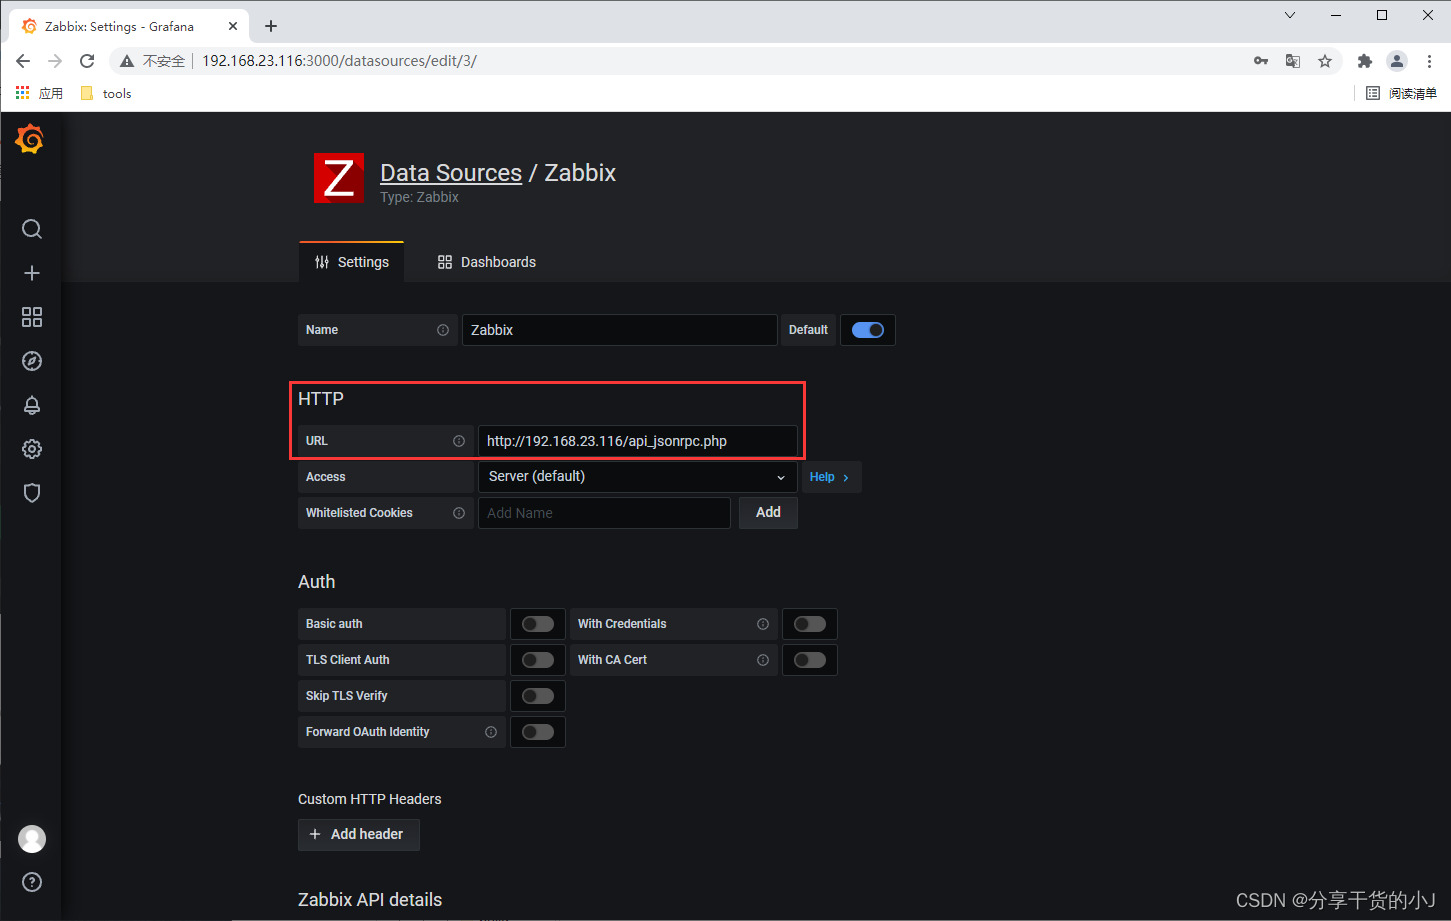Click Add button for whitelisted cookies
Screen dimensions: 1451x921
[768, 513]
